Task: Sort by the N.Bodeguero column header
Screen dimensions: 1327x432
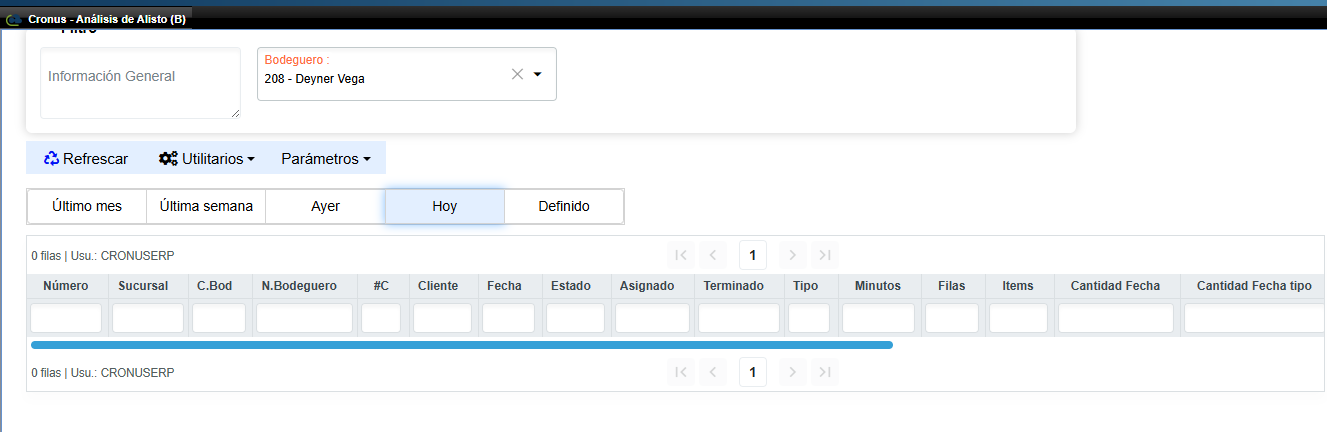Action: [304, 286]
